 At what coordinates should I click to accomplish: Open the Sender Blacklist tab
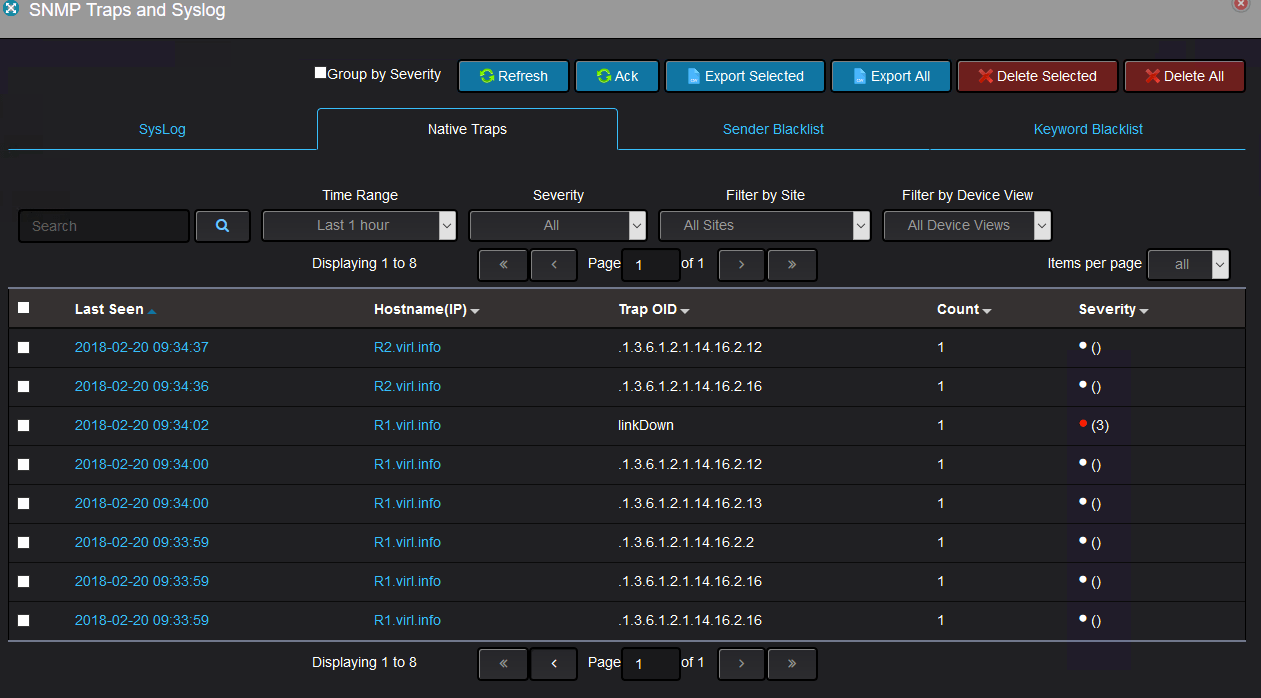click(x=773, y=129)
